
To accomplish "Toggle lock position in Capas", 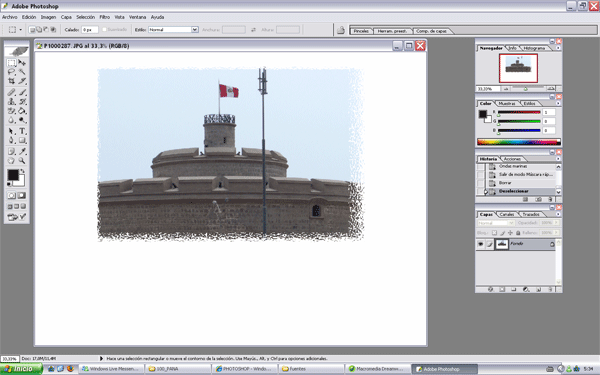I will point(510,233).
